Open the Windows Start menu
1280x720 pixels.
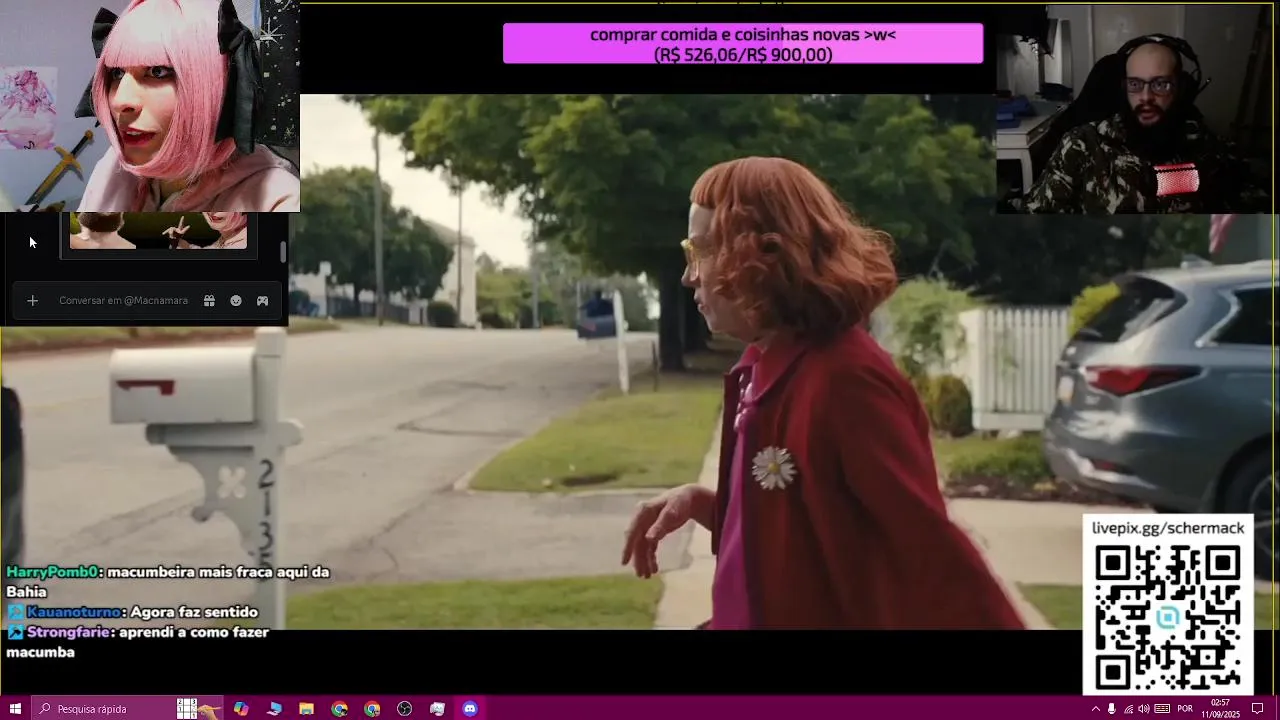point(15,709)
